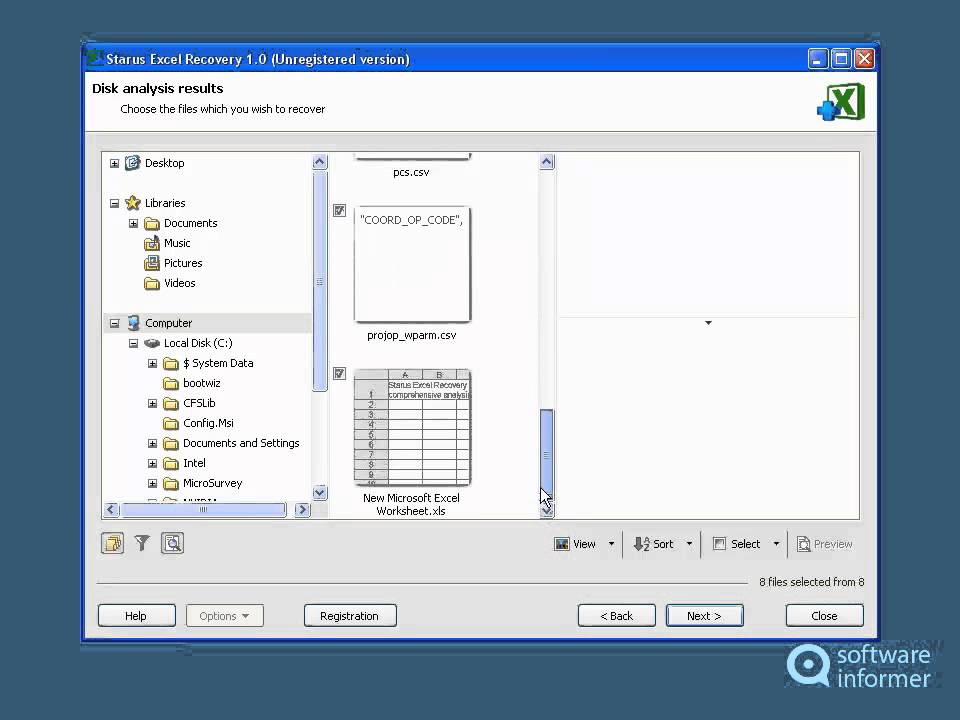The width and height of the screenshot is (960, 720).
Task: Collapse the Computer tree node
Action: point(114,323)
